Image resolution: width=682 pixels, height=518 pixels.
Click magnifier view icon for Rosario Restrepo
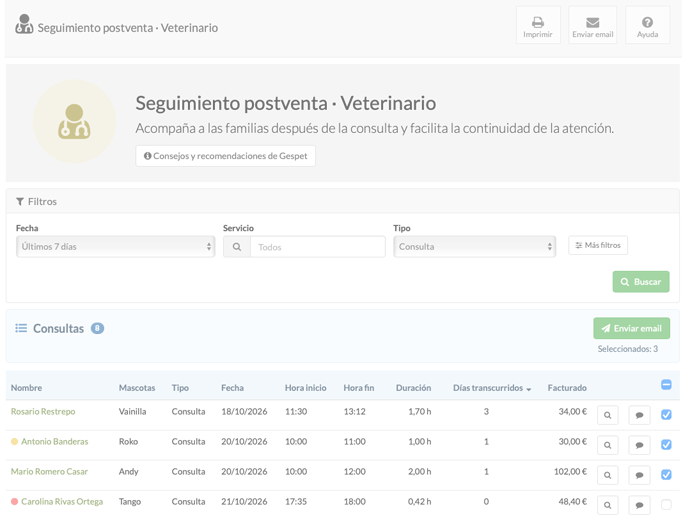(608, 415)
